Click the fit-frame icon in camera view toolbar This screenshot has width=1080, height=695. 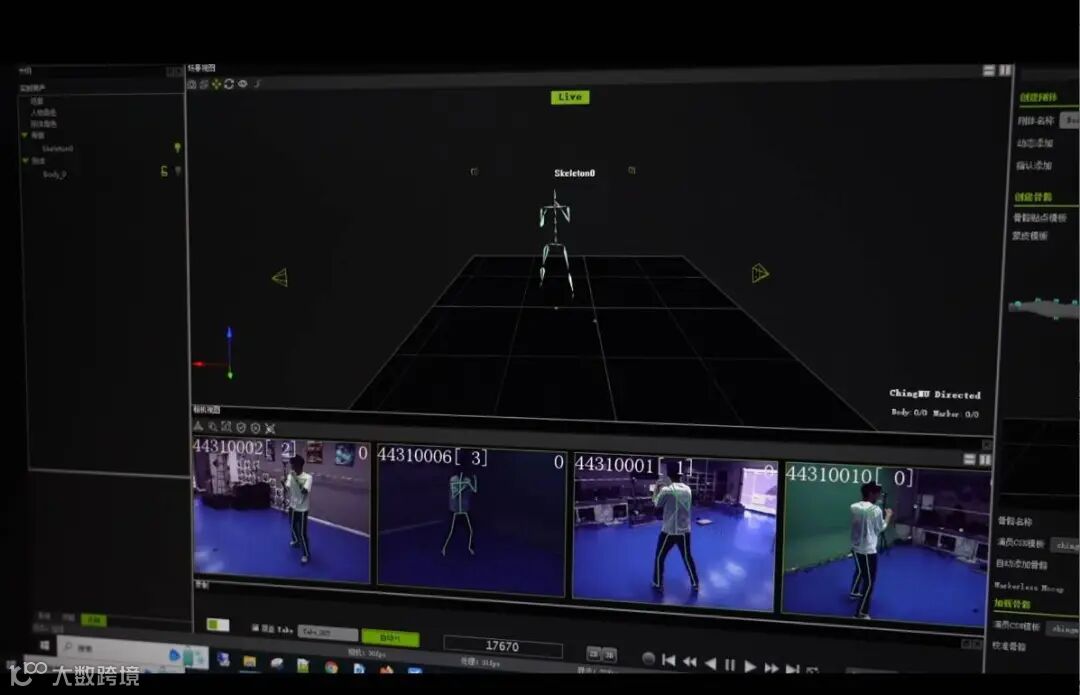[227, 427]
